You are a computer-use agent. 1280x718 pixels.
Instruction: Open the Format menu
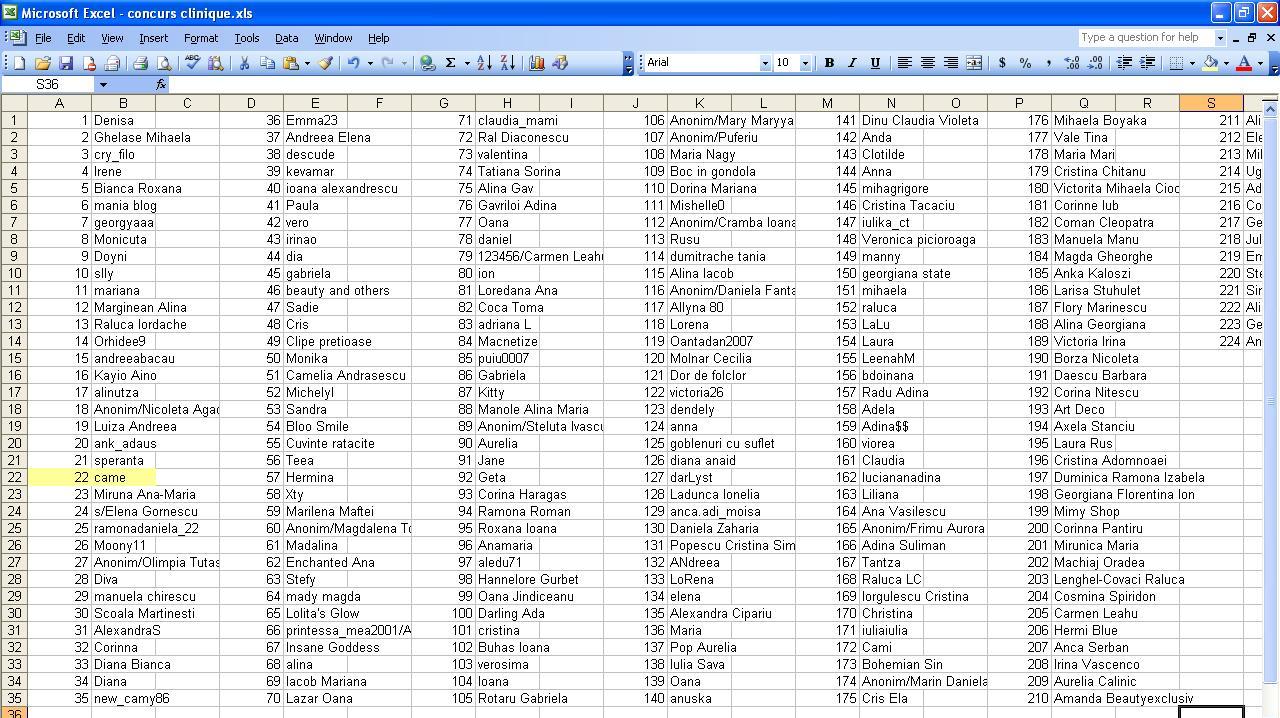point(201,38)
